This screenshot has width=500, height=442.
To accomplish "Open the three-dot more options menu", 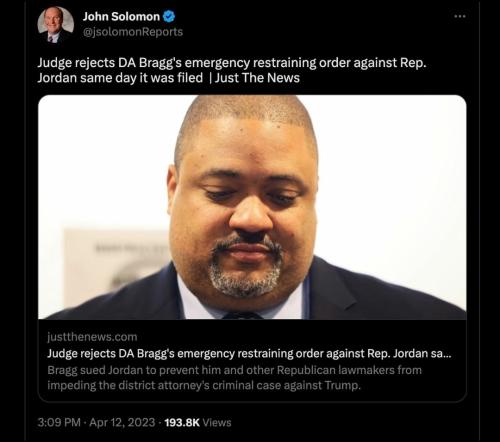I will tap(460, 16).
